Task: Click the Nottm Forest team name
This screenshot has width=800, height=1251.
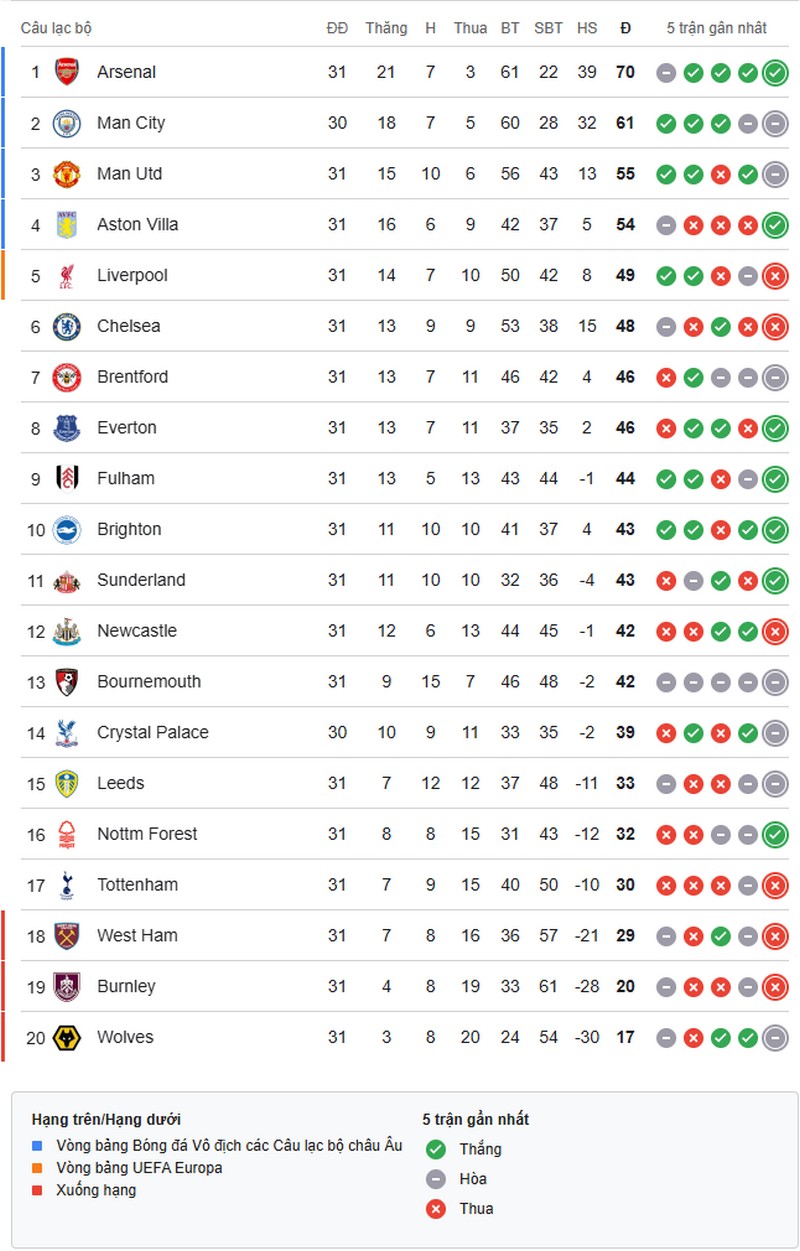Action: click(147, 834)
